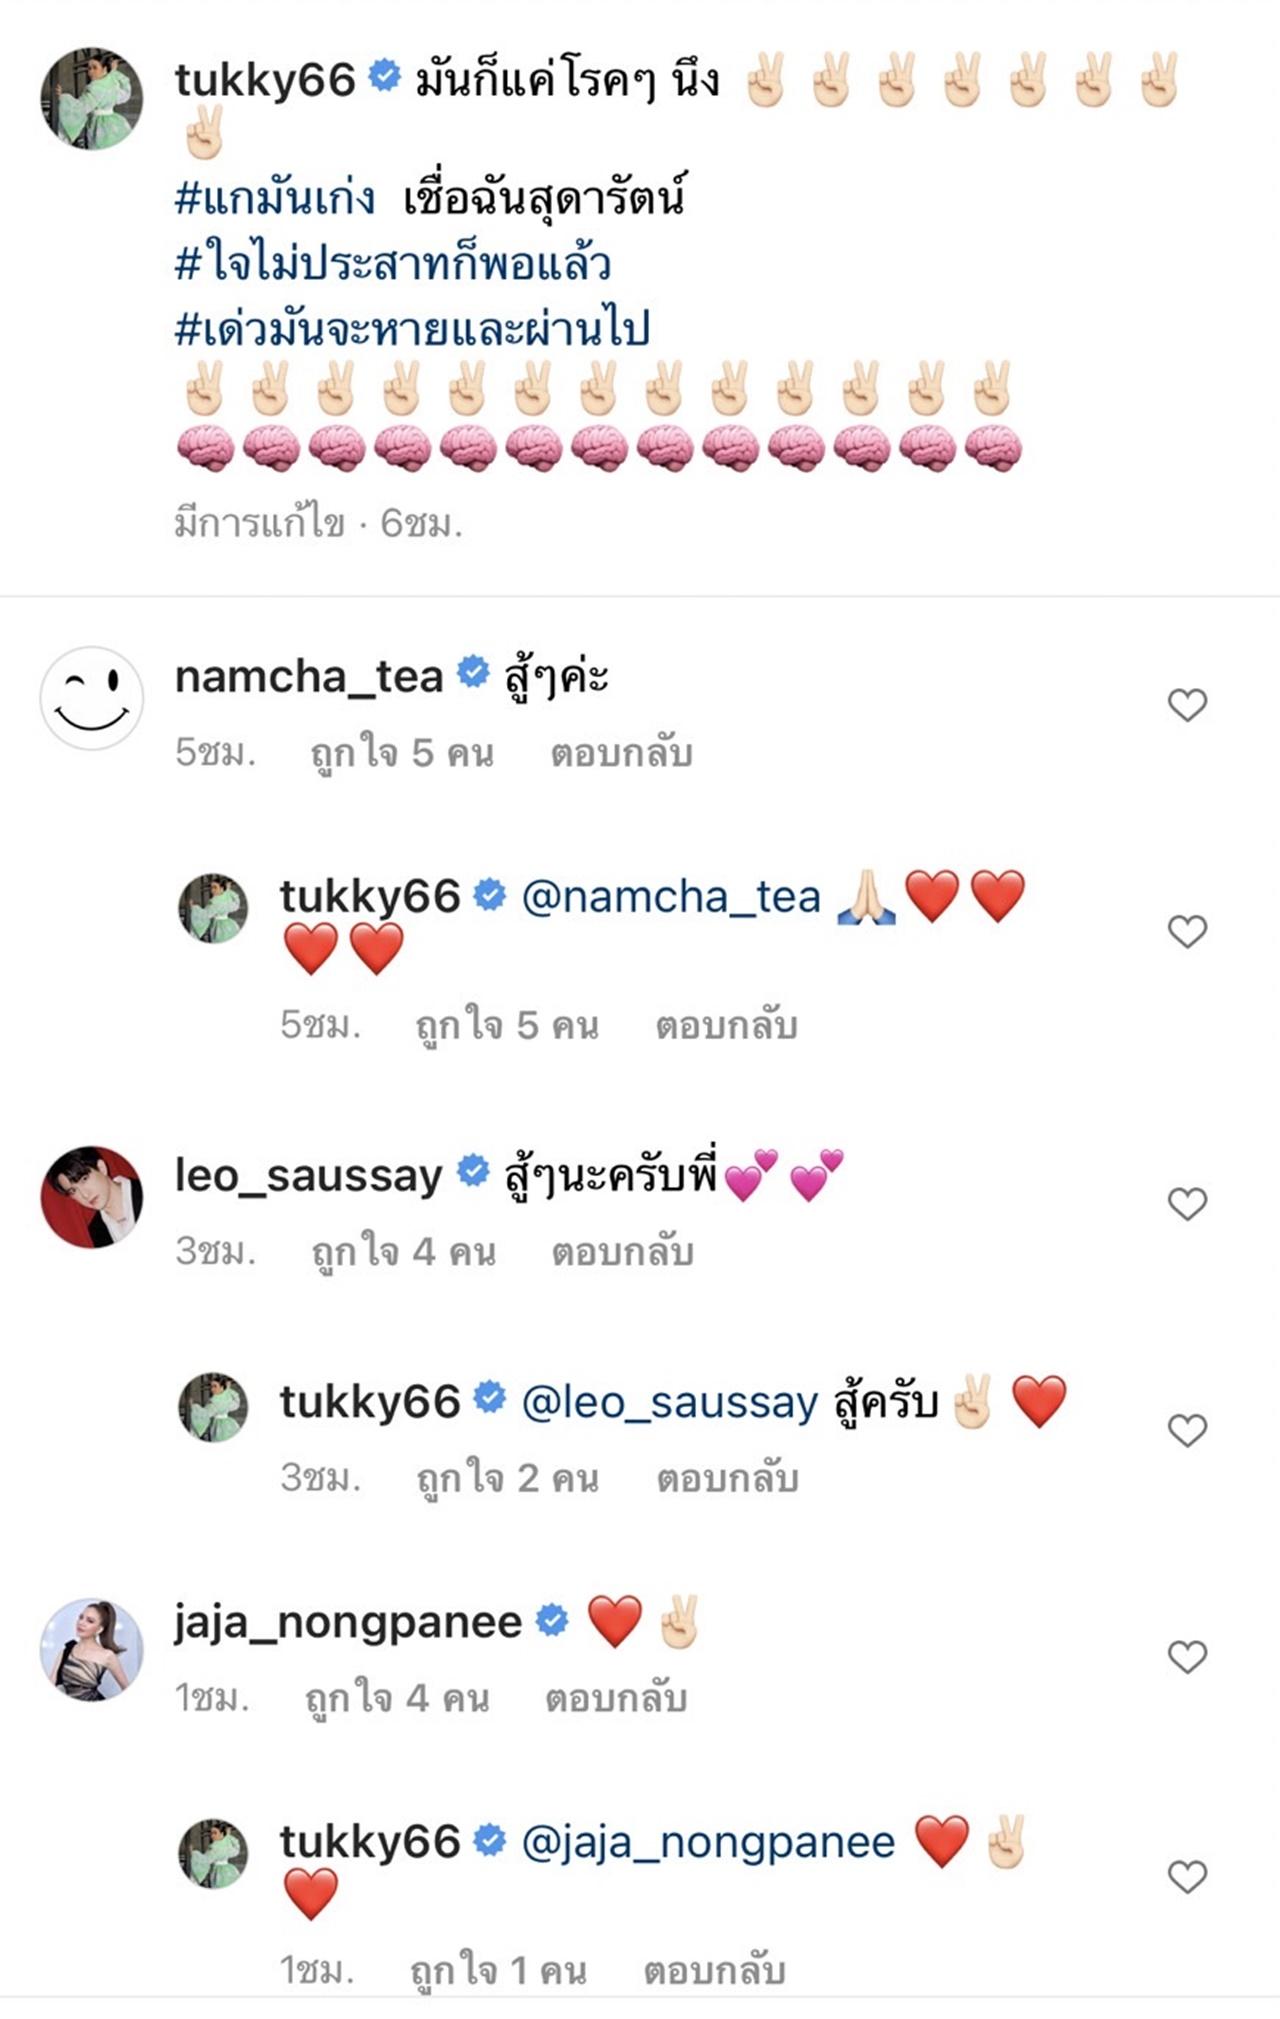Open tukky66 profile picture on caption
The width and height of the screenshot is (1280, 2019).
tap(91, 98)
